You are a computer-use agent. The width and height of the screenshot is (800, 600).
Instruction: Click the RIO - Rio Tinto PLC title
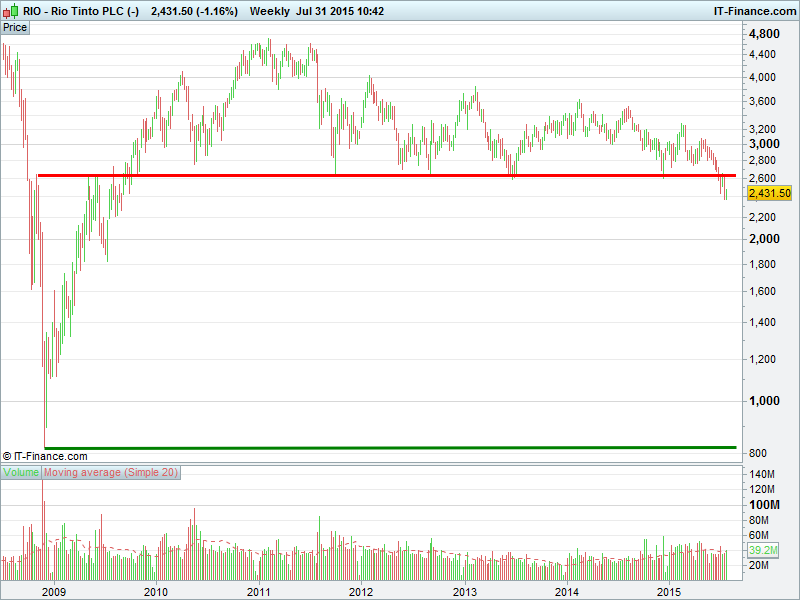[x=81, y=11]
